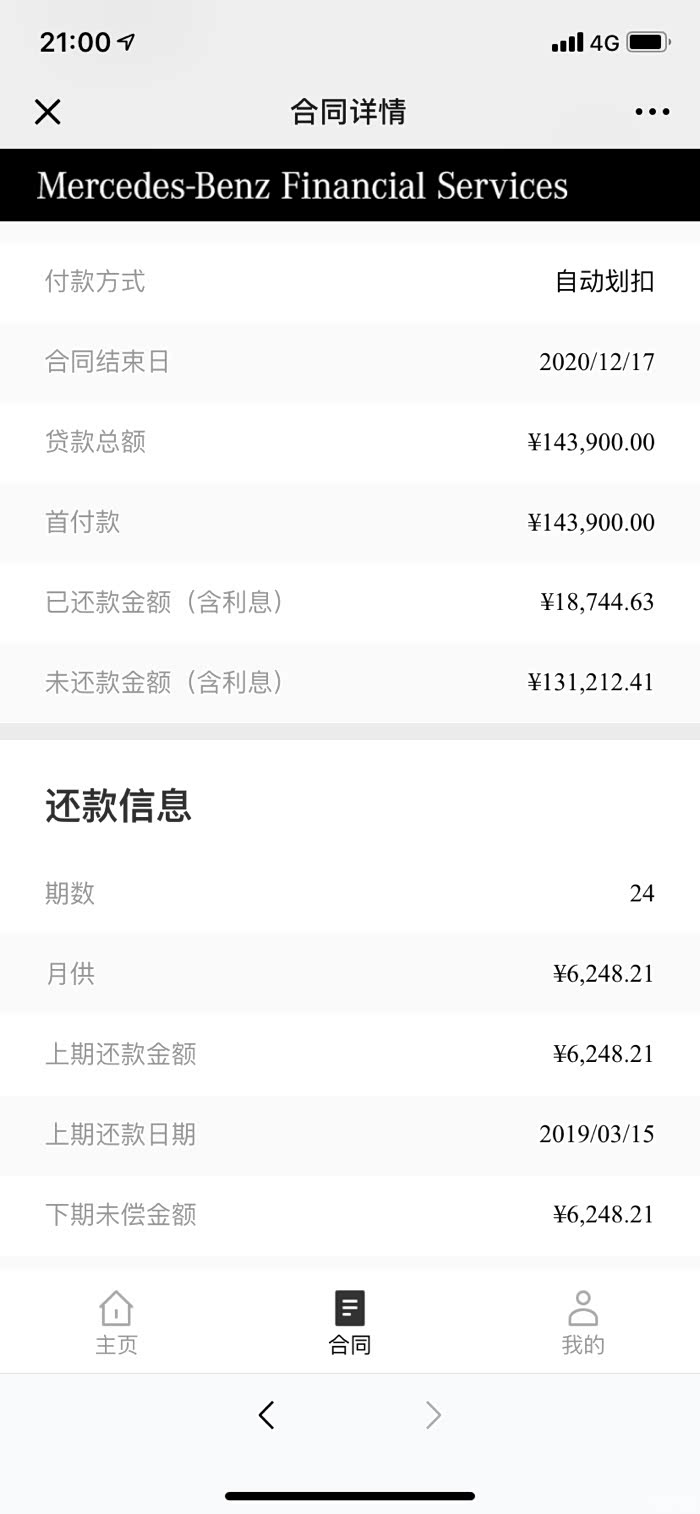The image size is (700, 1514).
Task: Tap the contract document icon
Action: click(350, 1308)
